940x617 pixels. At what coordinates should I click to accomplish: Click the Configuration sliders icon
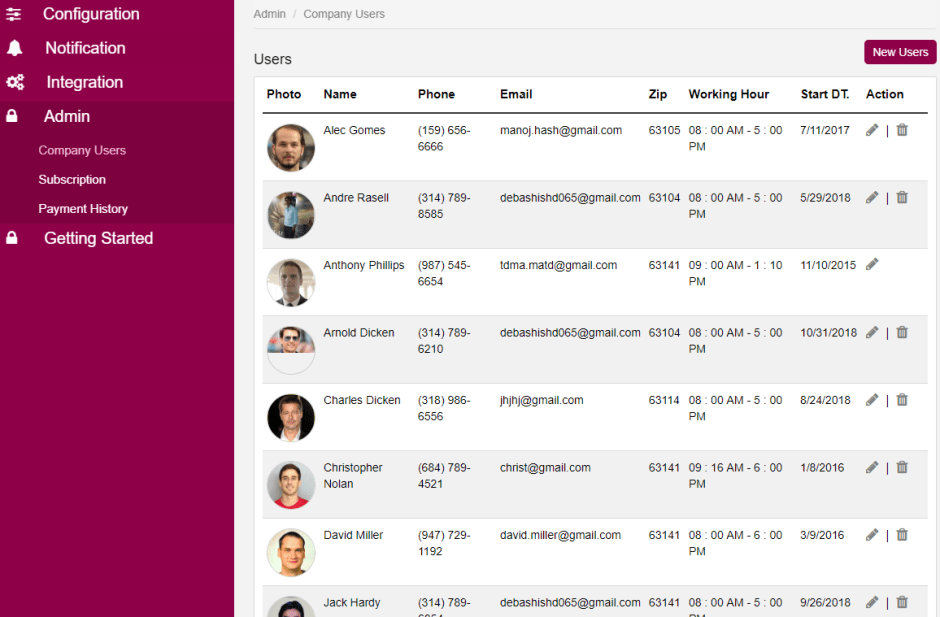(x=14, y=14)
